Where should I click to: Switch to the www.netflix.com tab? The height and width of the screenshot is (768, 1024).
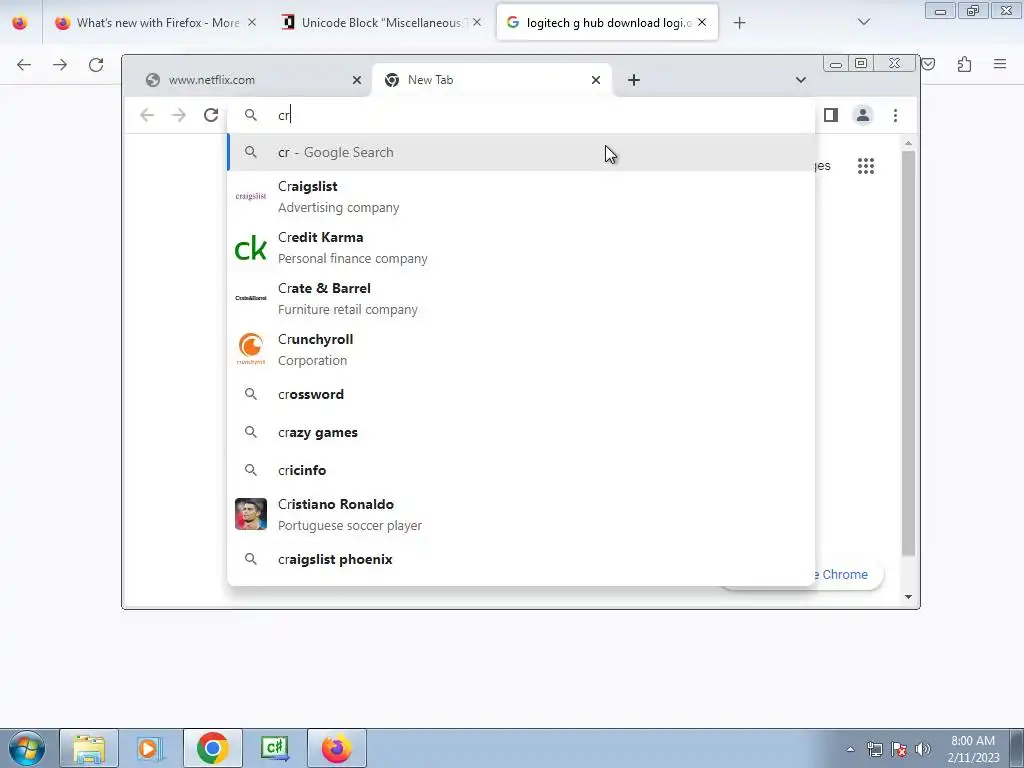(253, 80)
